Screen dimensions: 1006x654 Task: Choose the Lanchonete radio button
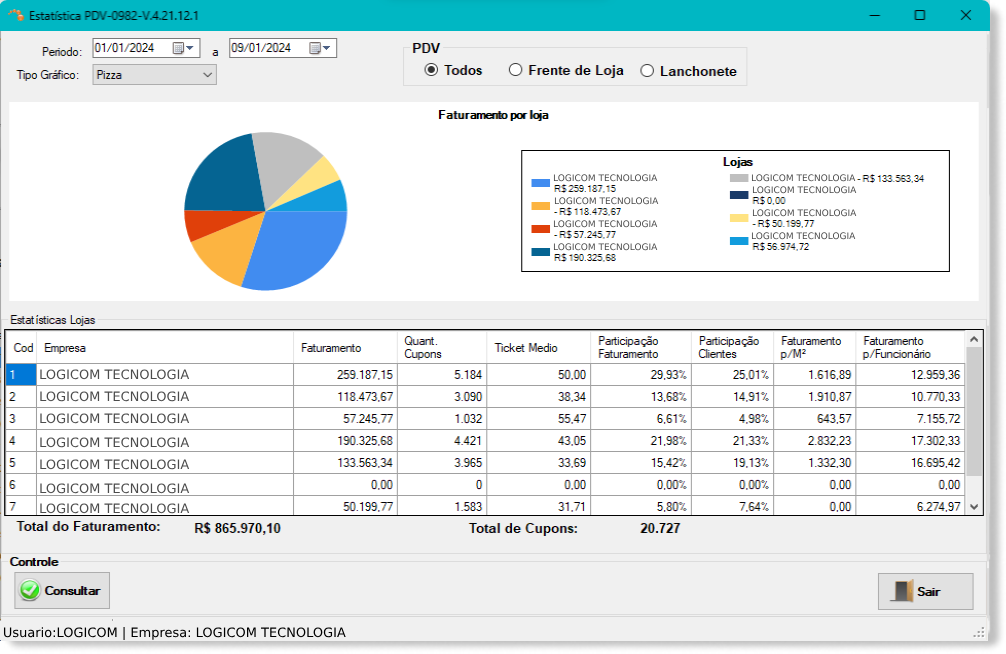(x=647, y=71)
